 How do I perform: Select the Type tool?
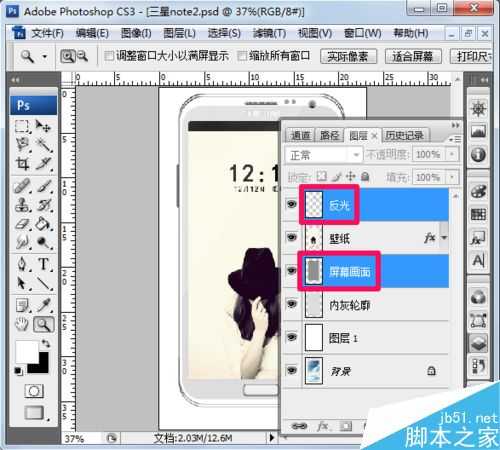43,264
